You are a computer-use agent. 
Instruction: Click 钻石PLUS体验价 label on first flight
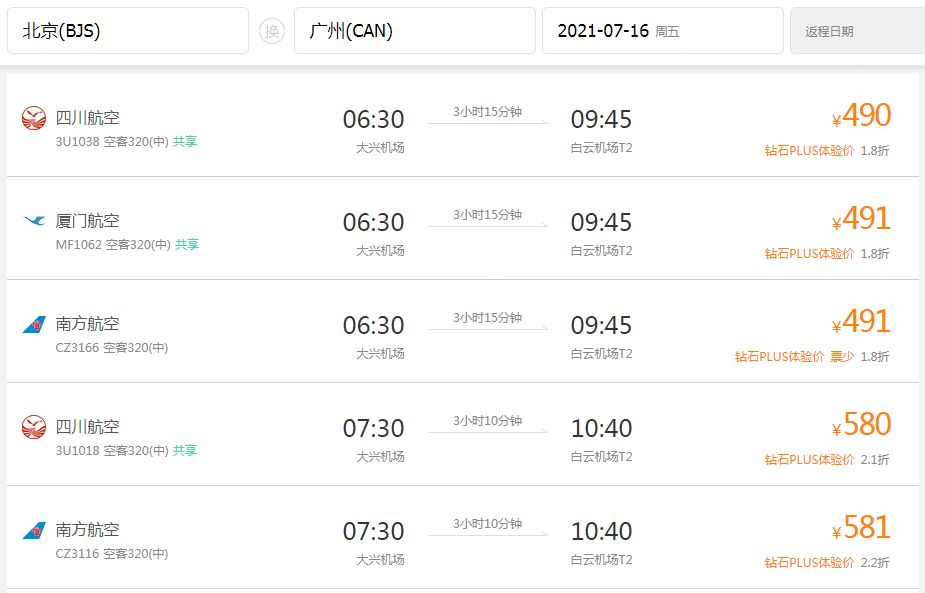click(809, 150)
